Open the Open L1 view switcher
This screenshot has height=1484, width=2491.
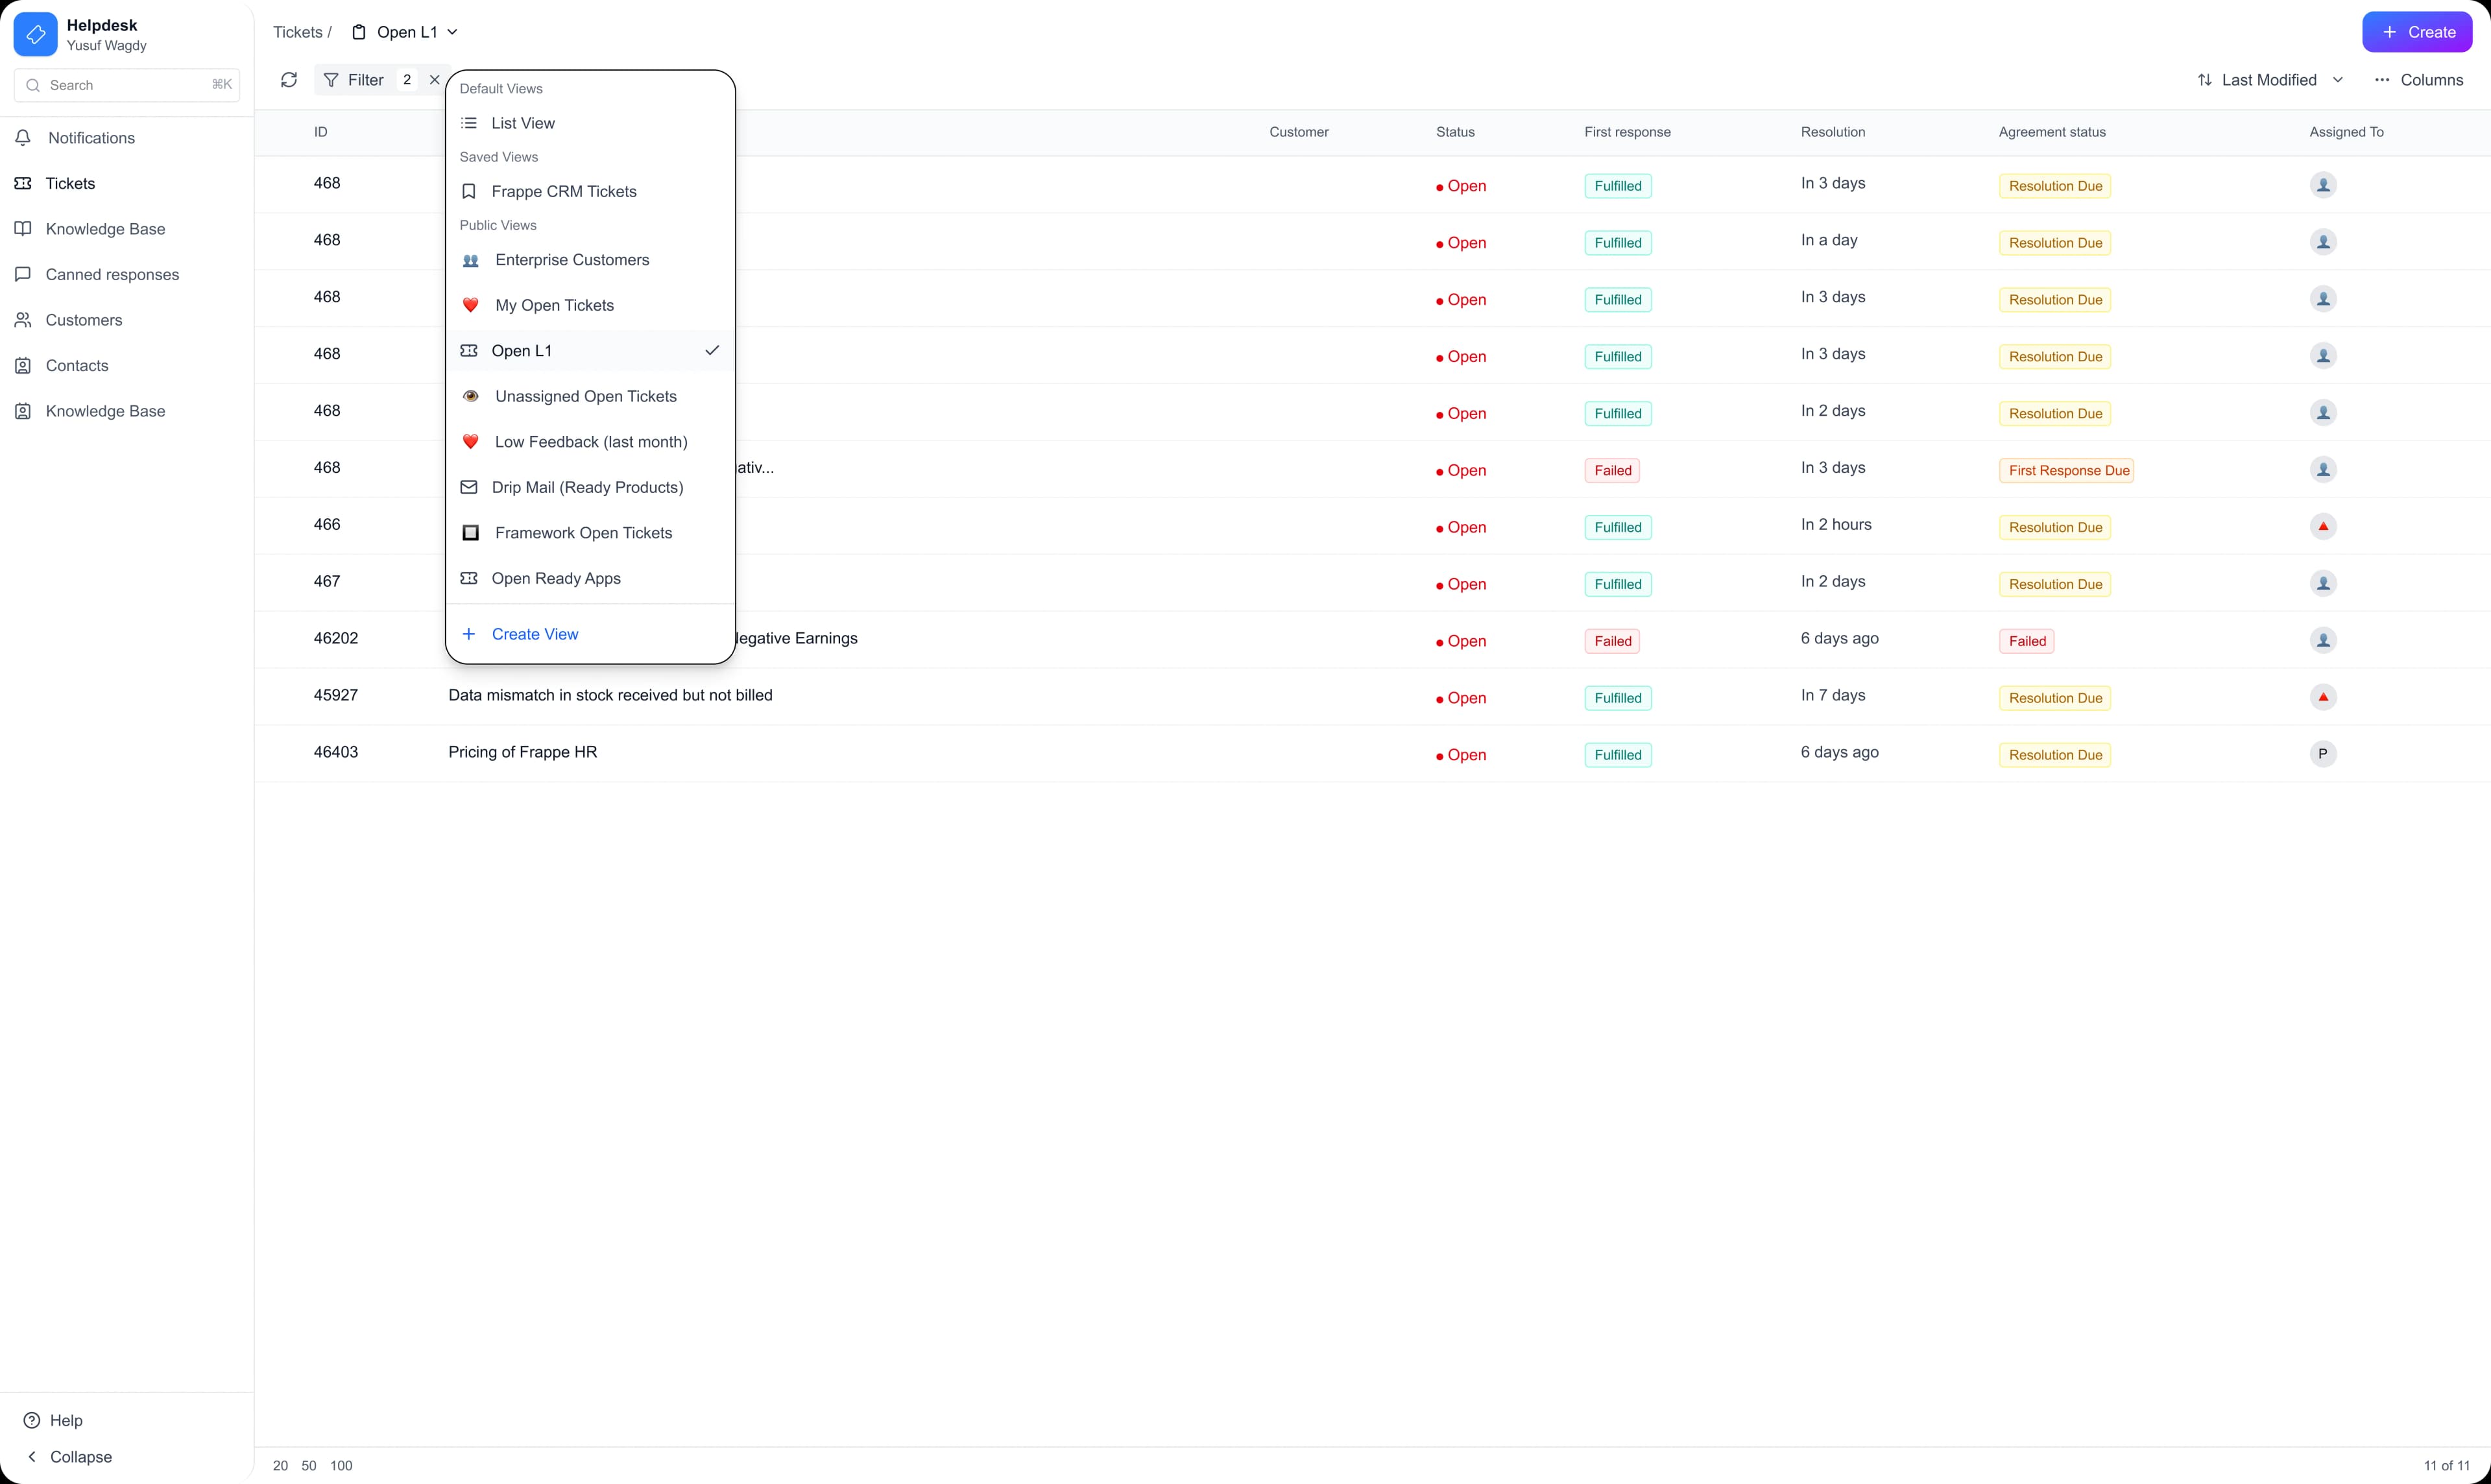tap(404, 31)
